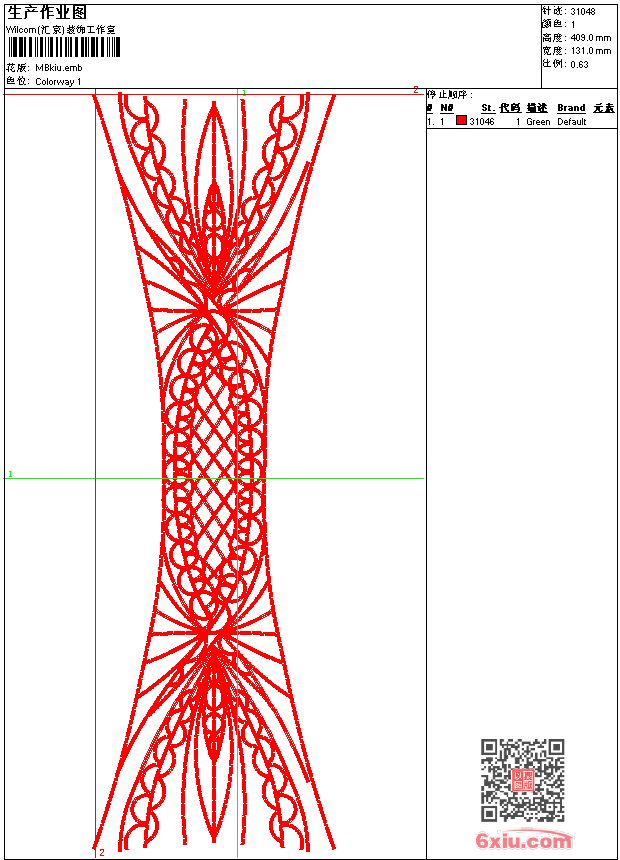620x860 pixels.
Task: Click the height value 409.0 mm
Action: point(591,38)
